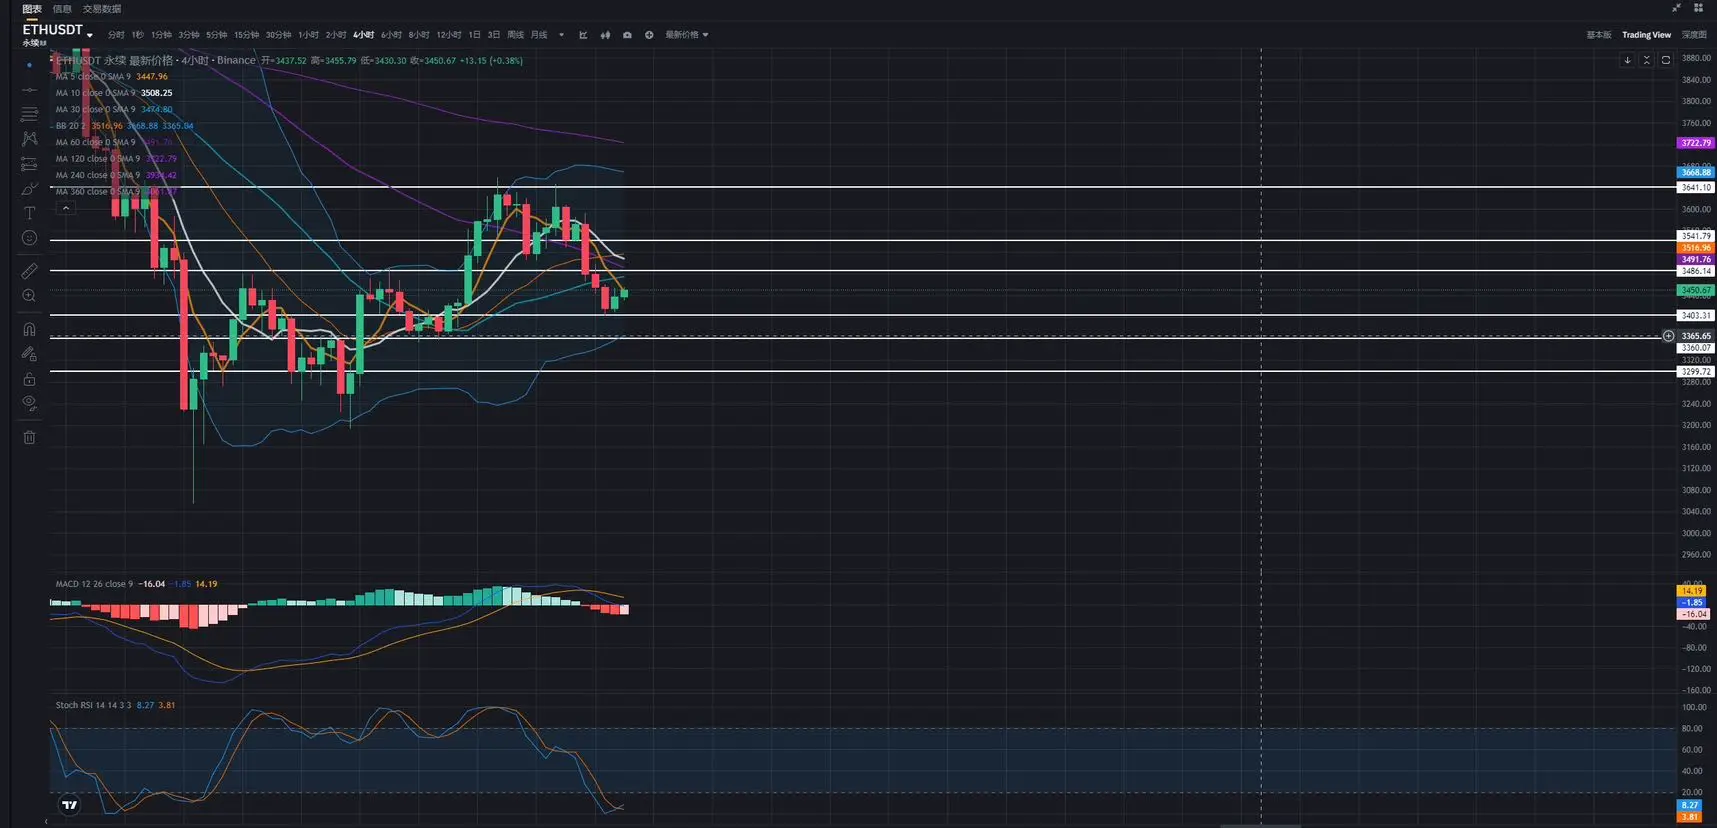
Task: Toggle lock all drawing tools
Action: point(29,379)
